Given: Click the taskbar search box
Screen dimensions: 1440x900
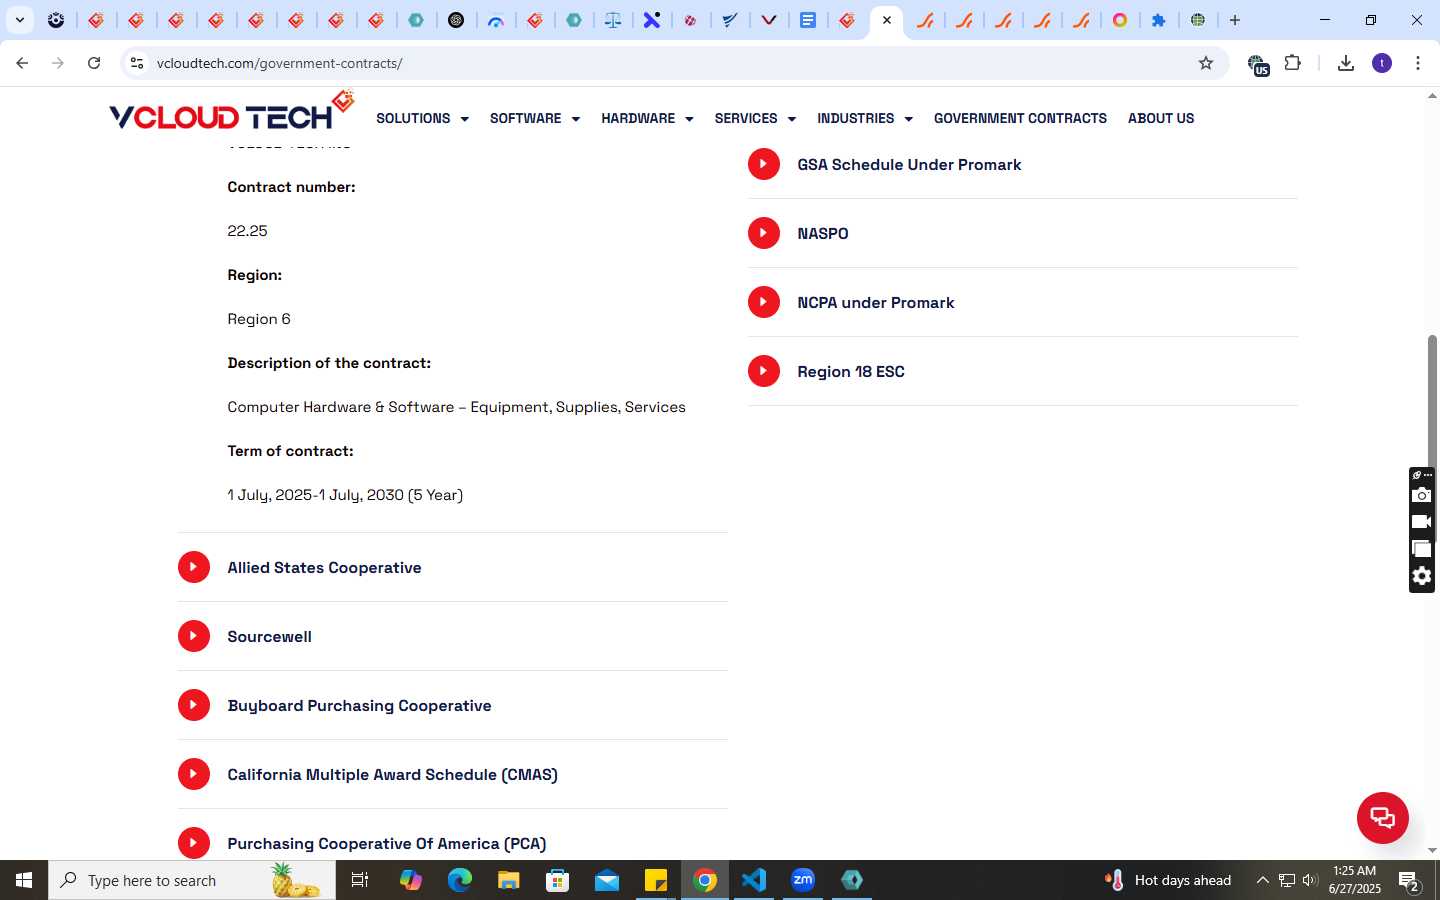Looking at the screenshot, I should [x=192, y=880].
